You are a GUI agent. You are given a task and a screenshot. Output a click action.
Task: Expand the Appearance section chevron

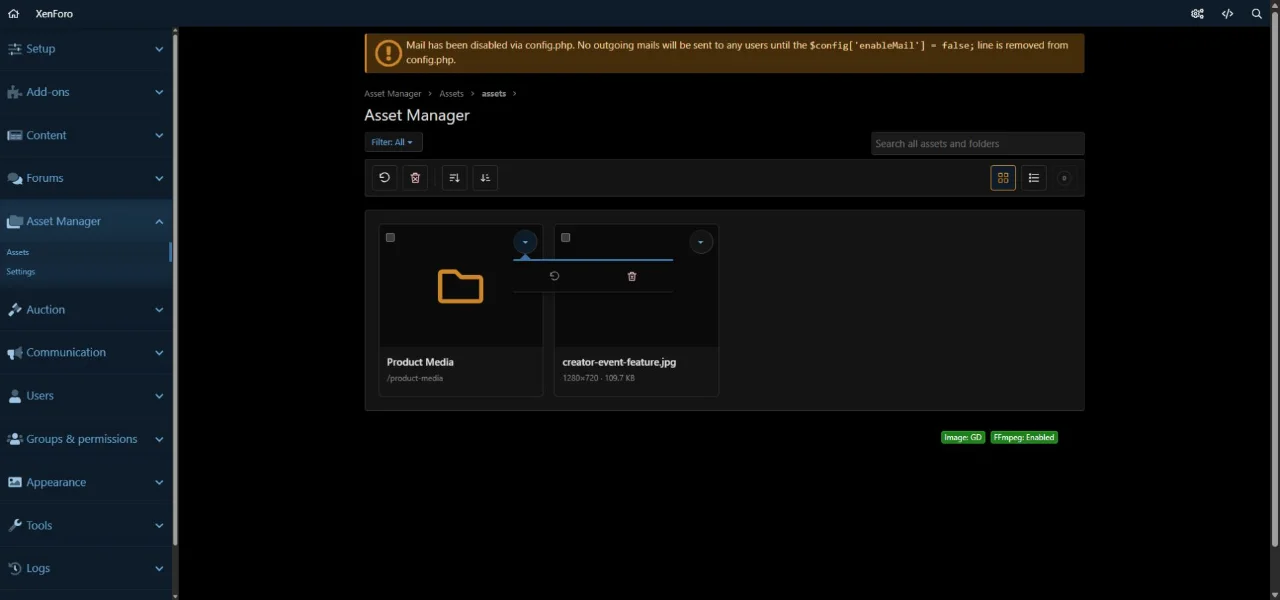[x=159, y=482]
